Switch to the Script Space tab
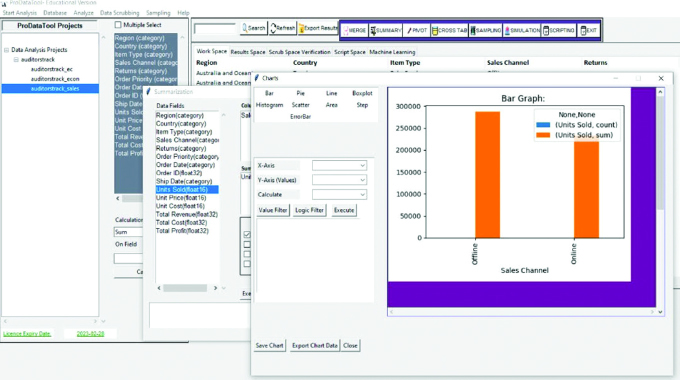This screenshot has width=680, height=380. click(350, 52)
